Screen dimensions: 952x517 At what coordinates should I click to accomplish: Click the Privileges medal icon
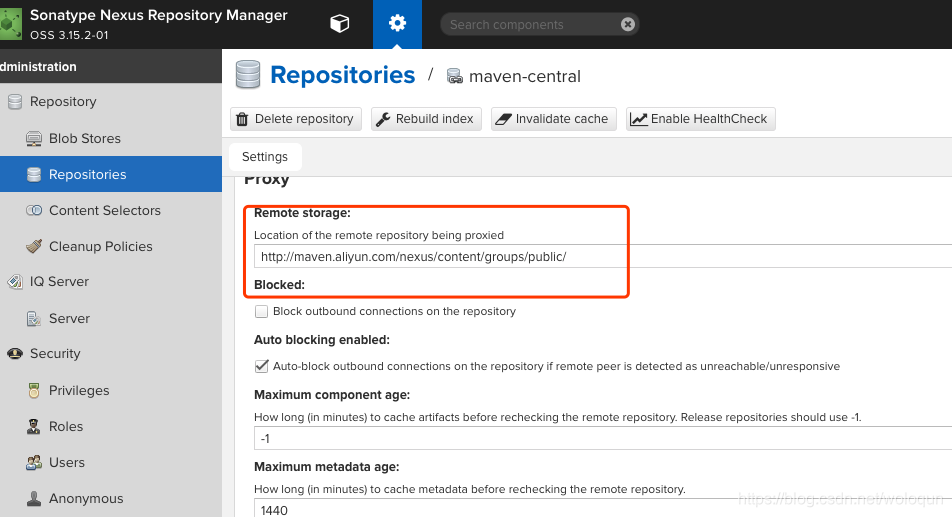pos(33,391)
